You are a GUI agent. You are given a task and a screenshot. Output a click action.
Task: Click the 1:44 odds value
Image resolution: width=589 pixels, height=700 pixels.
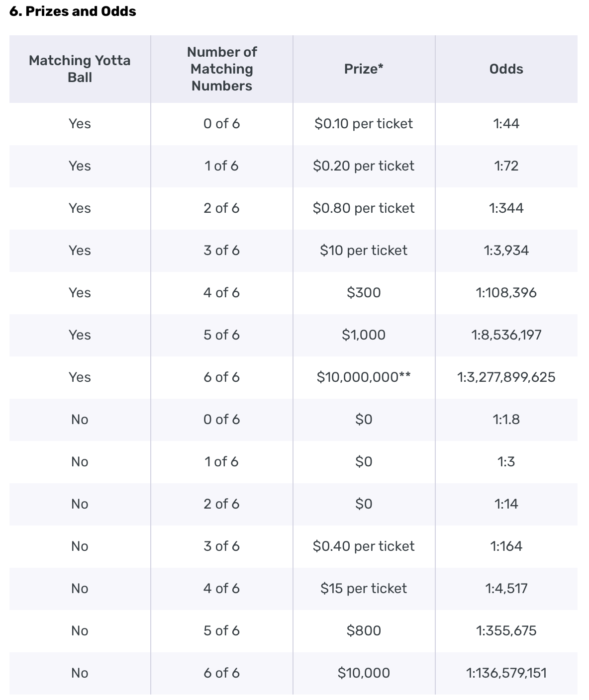(x=506, y=124)
